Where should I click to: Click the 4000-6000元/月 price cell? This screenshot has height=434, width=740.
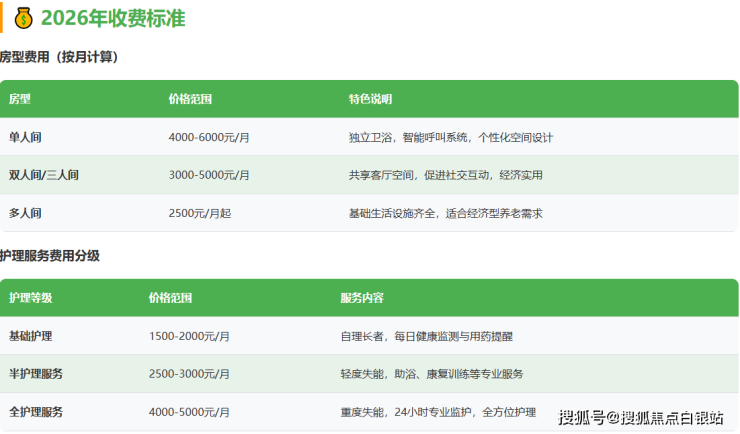pyautogui.click(x=209, y=137)
